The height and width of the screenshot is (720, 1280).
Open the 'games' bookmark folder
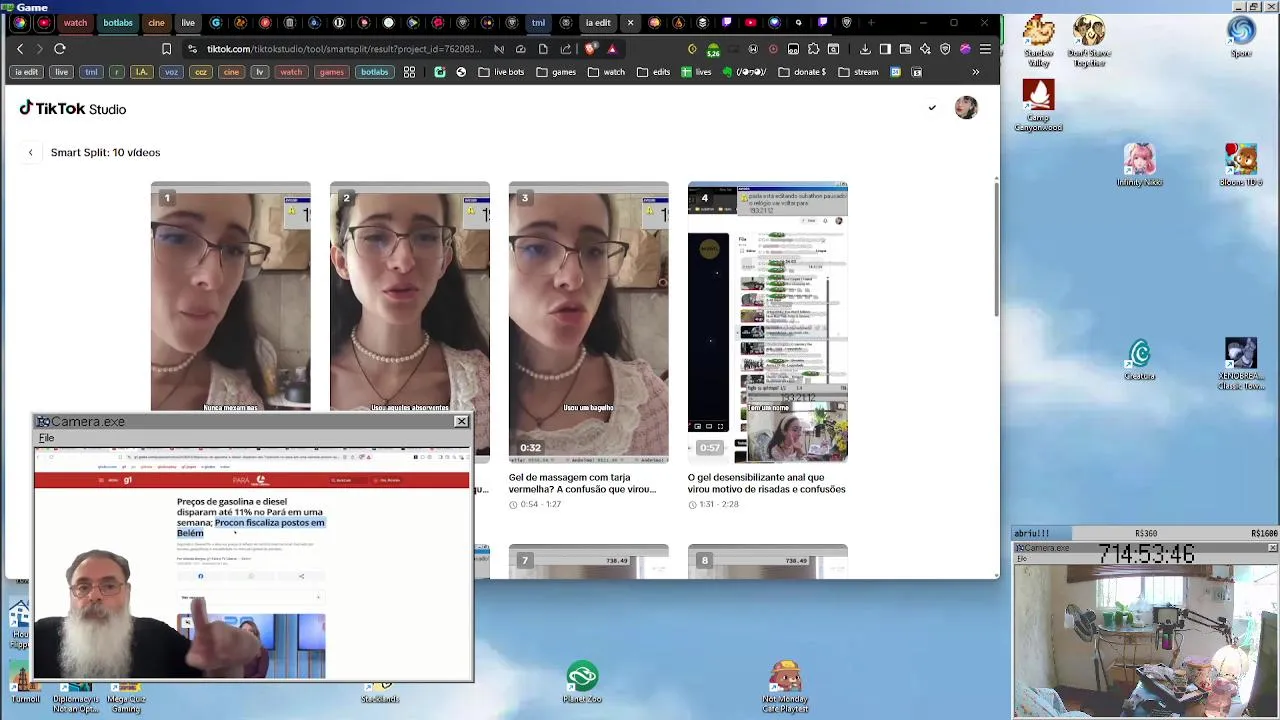click(556, 72)
